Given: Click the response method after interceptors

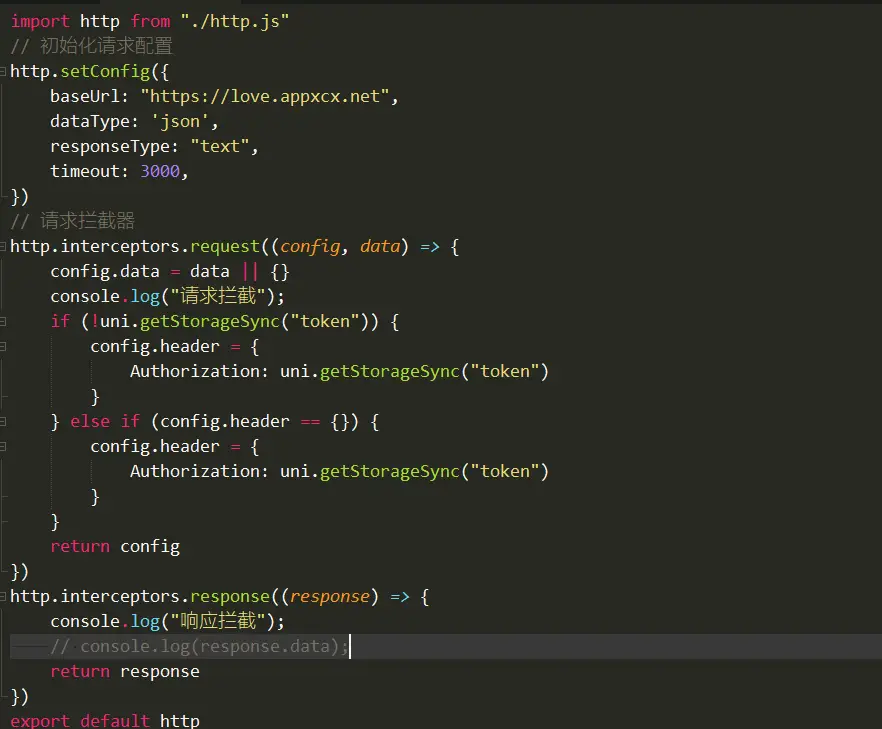Looking at the screenshot, I should click(x=230, y=597).
